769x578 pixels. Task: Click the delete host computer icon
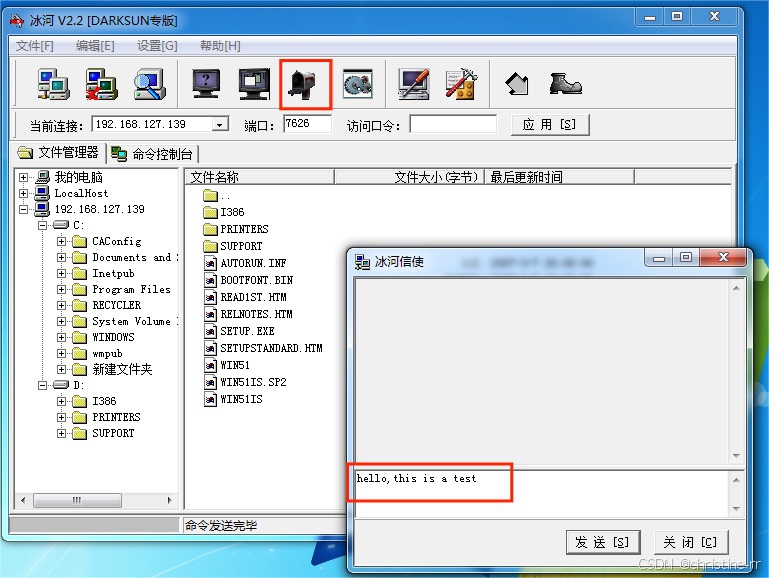(101, 84)
